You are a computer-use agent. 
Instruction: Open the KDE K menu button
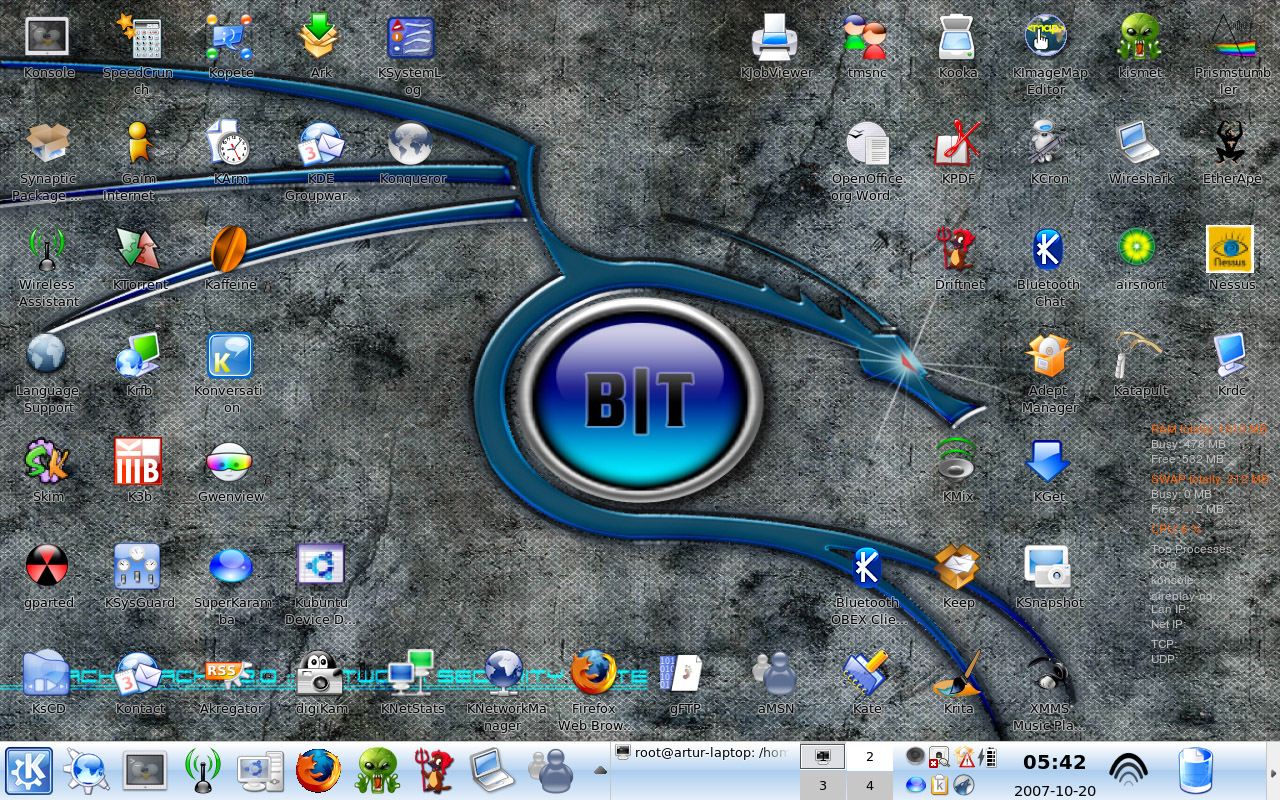click(x=29, y=771)
